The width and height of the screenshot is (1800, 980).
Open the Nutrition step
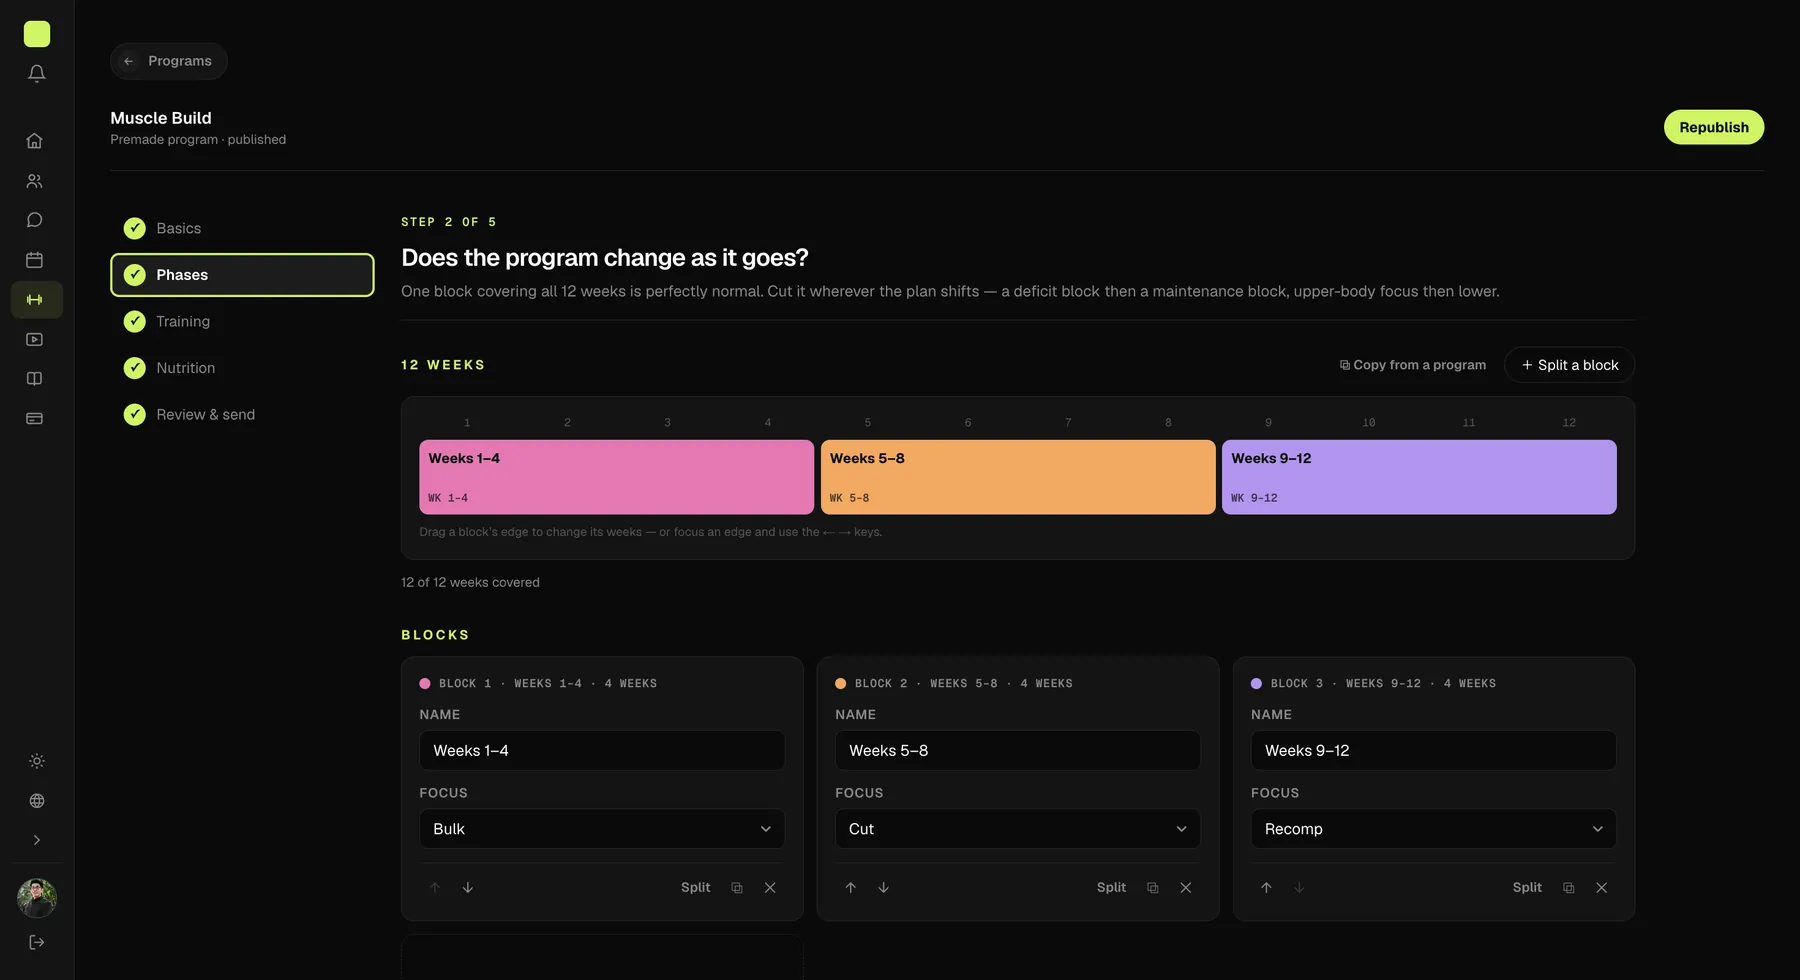[242, 368]
